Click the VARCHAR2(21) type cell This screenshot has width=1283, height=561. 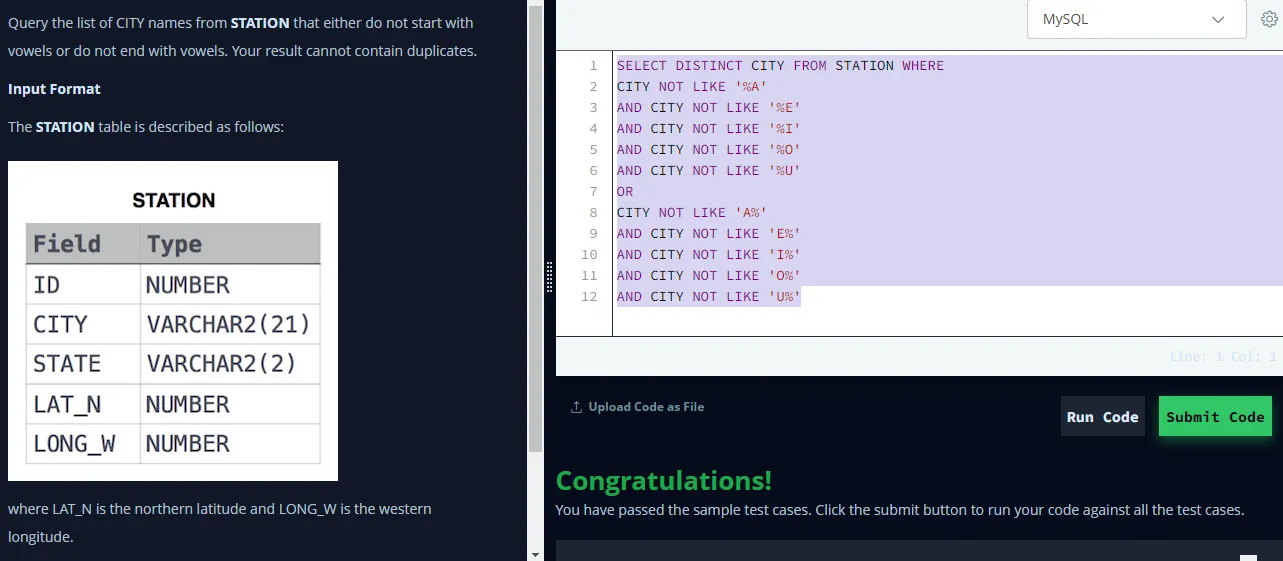(229, 324)
